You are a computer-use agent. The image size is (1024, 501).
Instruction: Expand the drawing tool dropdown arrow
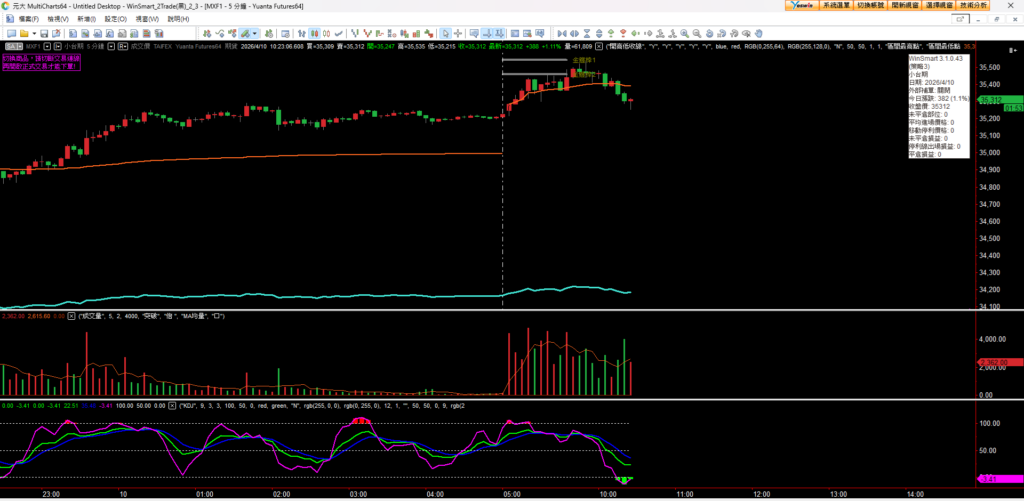coord(257,33)
